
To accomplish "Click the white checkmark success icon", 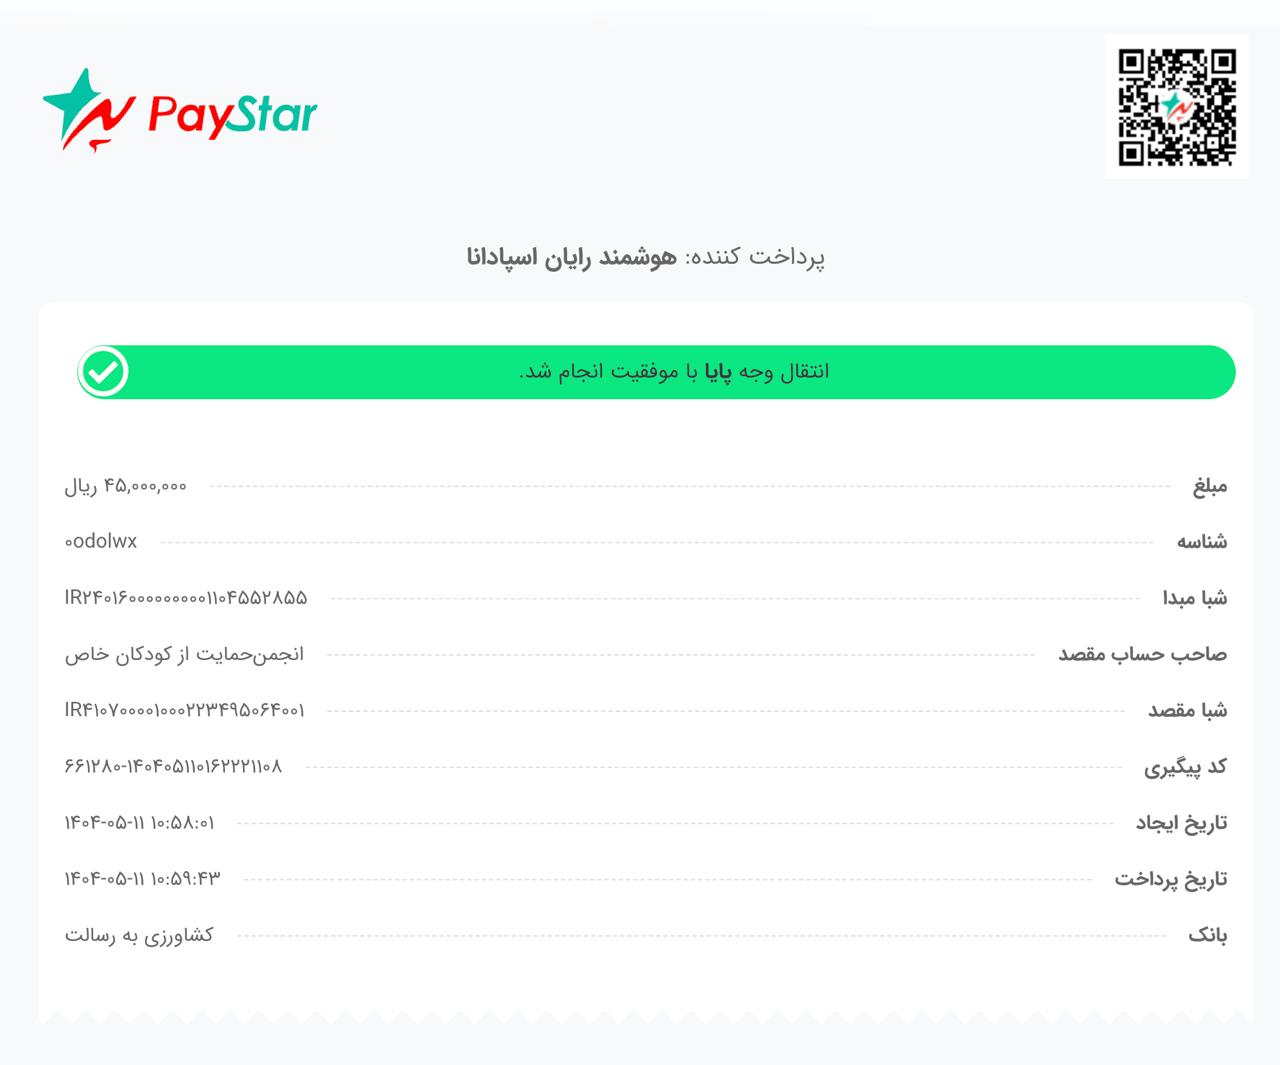I will click(x=104, y=372).
